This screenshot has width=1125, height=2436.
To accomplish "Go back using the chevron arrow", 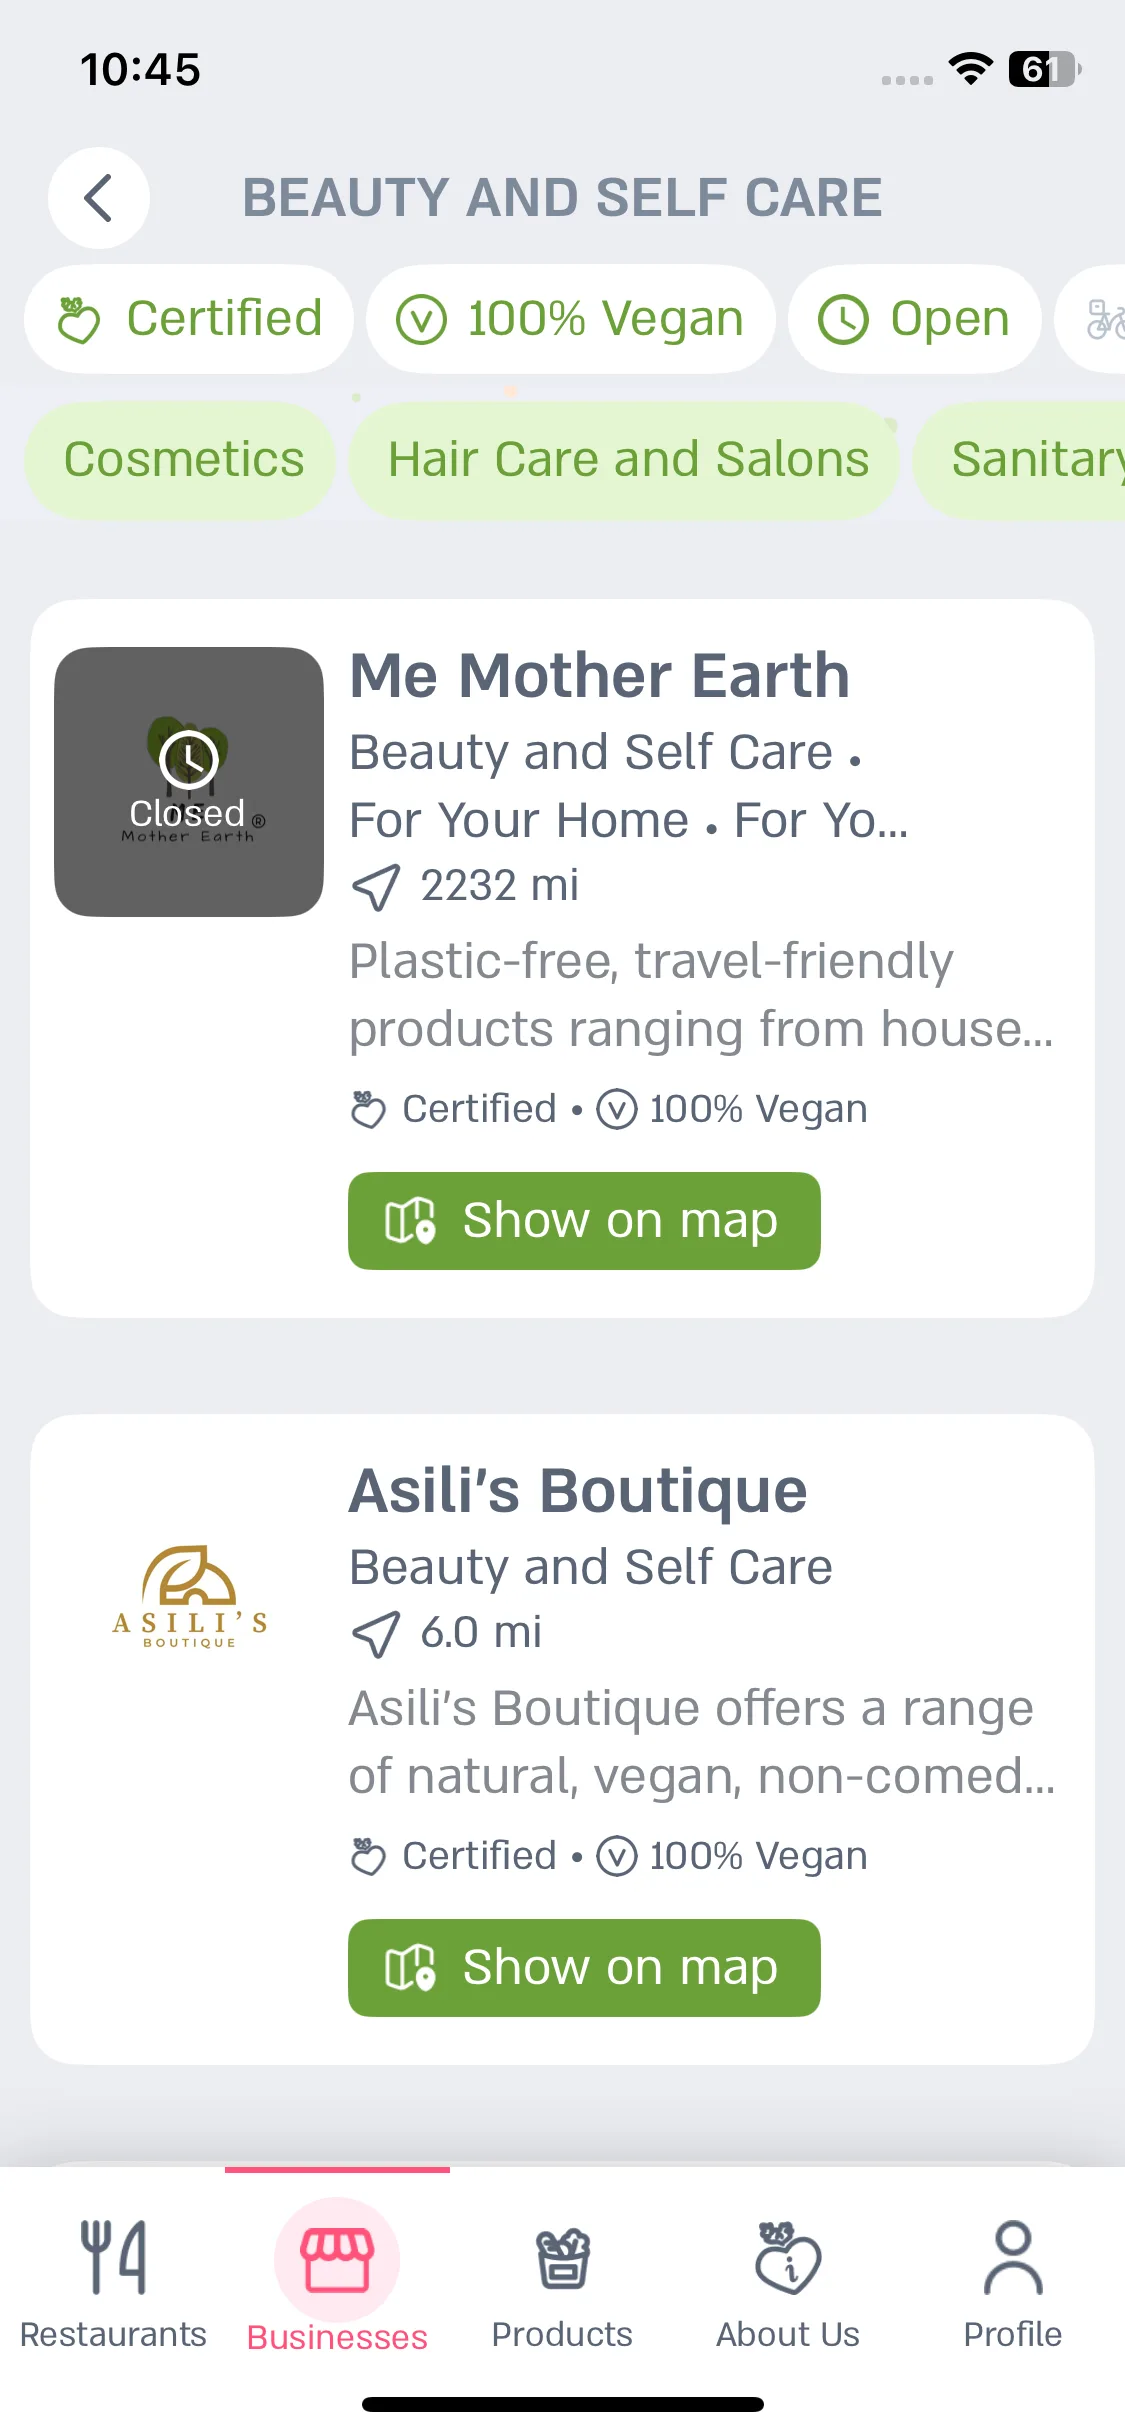I will [x=99, y=198].
